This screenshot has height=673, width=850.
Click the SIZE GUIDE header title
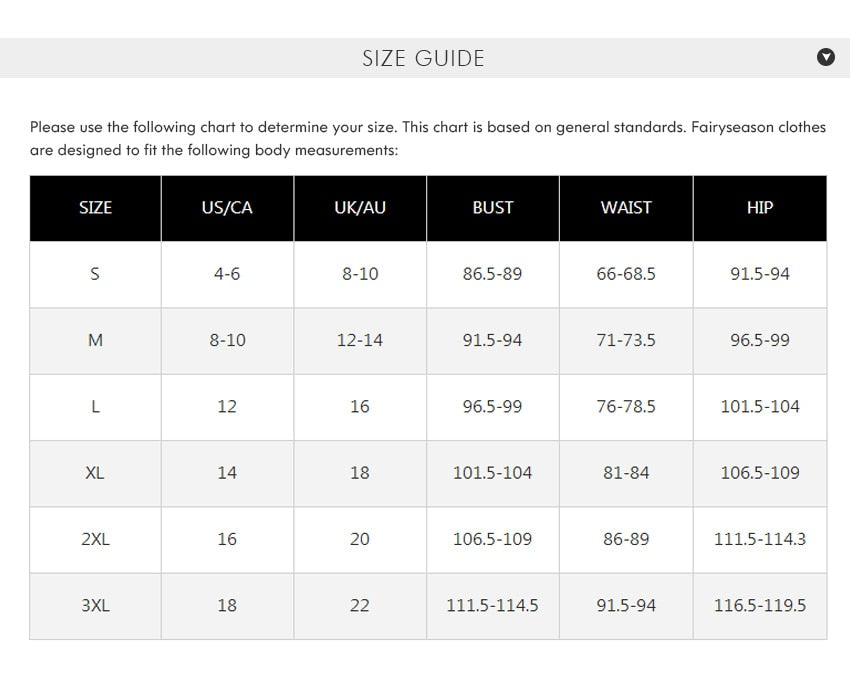pyautogui.click(x=423, y=58)
